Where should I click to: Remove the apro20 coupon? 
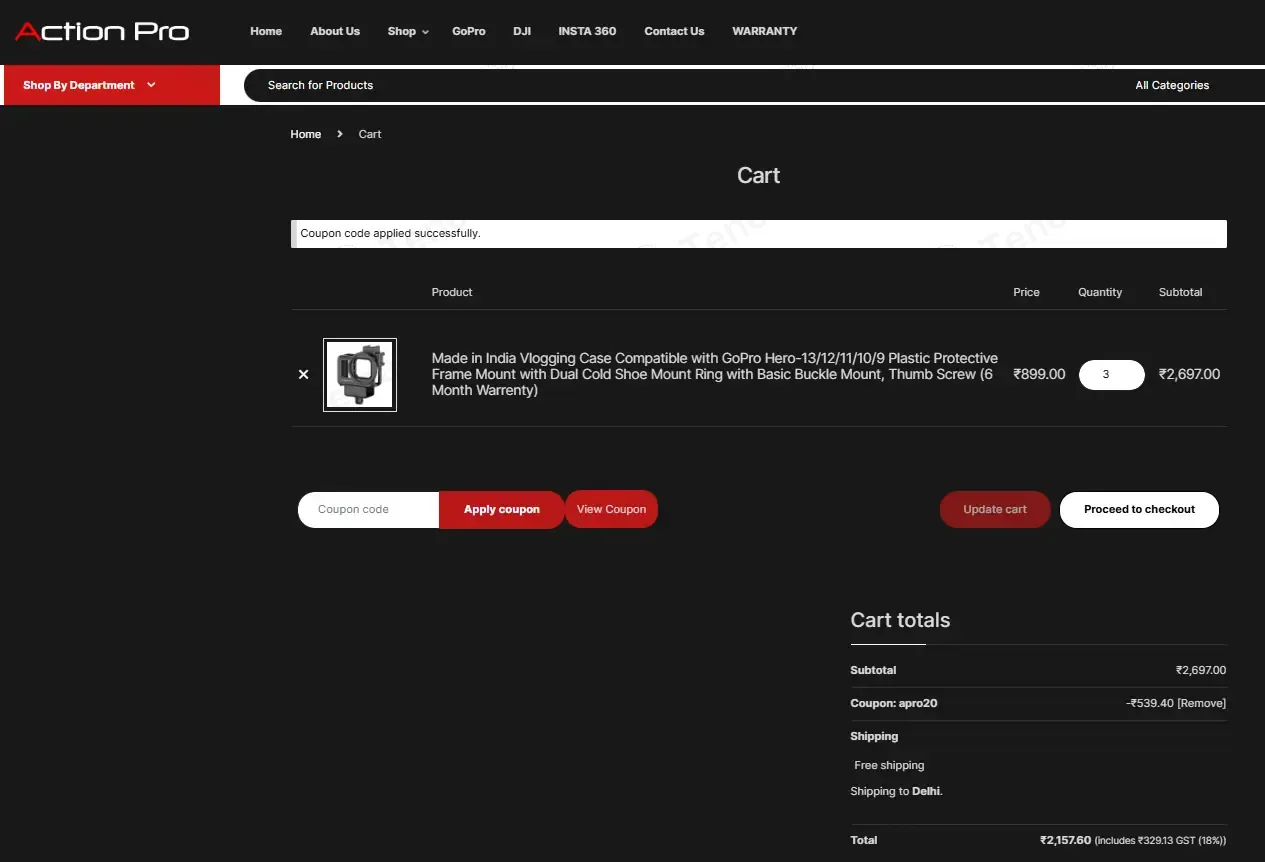pos(1201,704)
